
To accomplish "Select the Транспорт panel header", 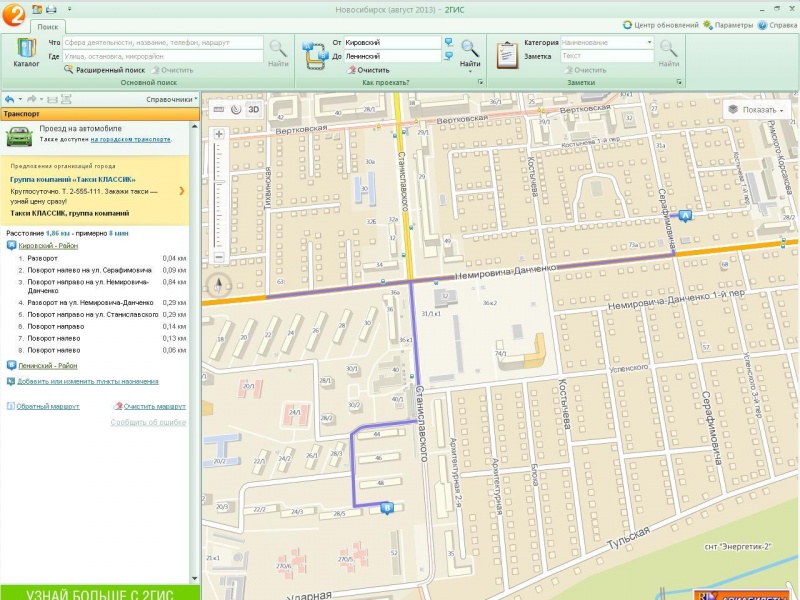I will click(100, 114).
